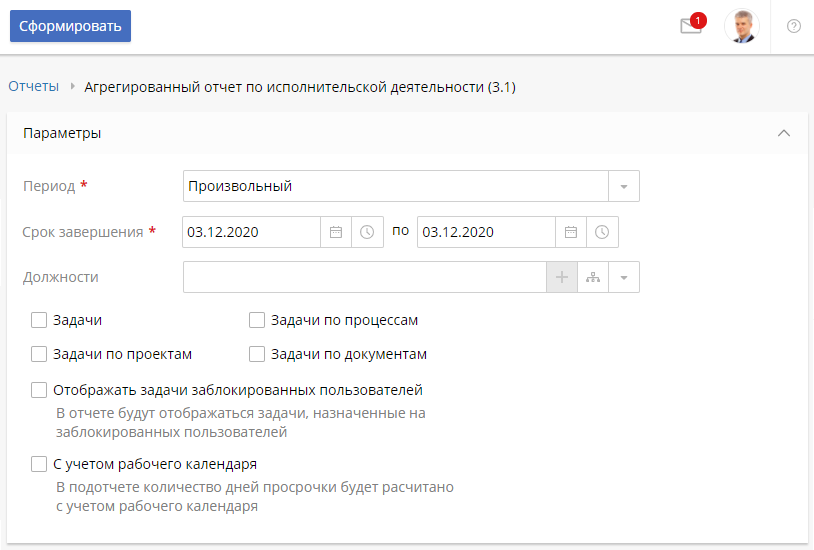Click into the Должности input field
The image size is (814, 550).
[x=364, y=277]
